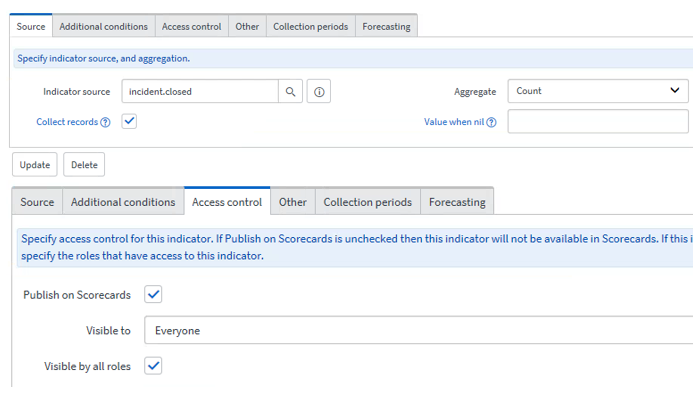Switch to upper Additional conditions tab
693x394 pixels.
(104, 27)
